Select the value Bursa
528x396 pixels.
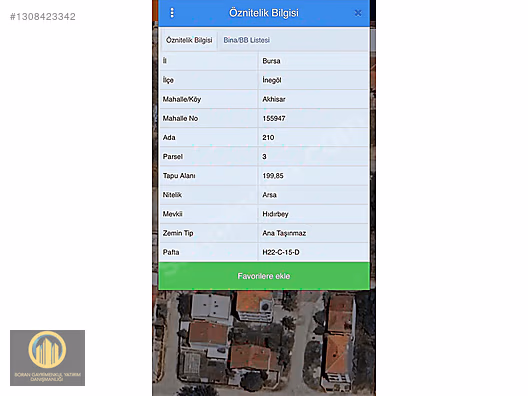271,61
